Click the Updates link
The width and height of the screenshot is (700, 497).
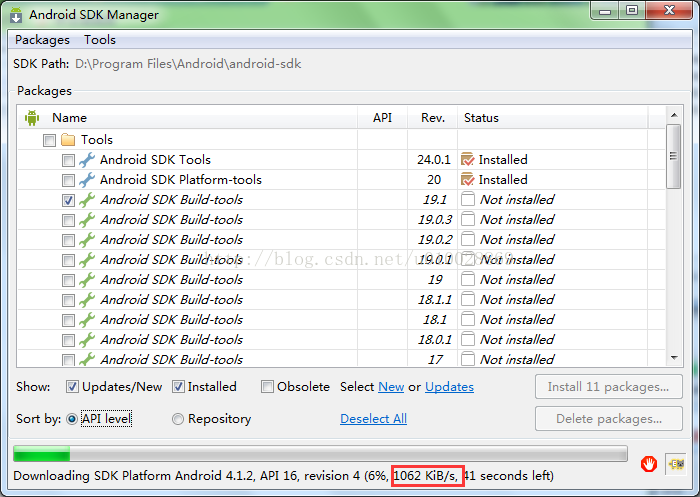[x=449, y=387]
